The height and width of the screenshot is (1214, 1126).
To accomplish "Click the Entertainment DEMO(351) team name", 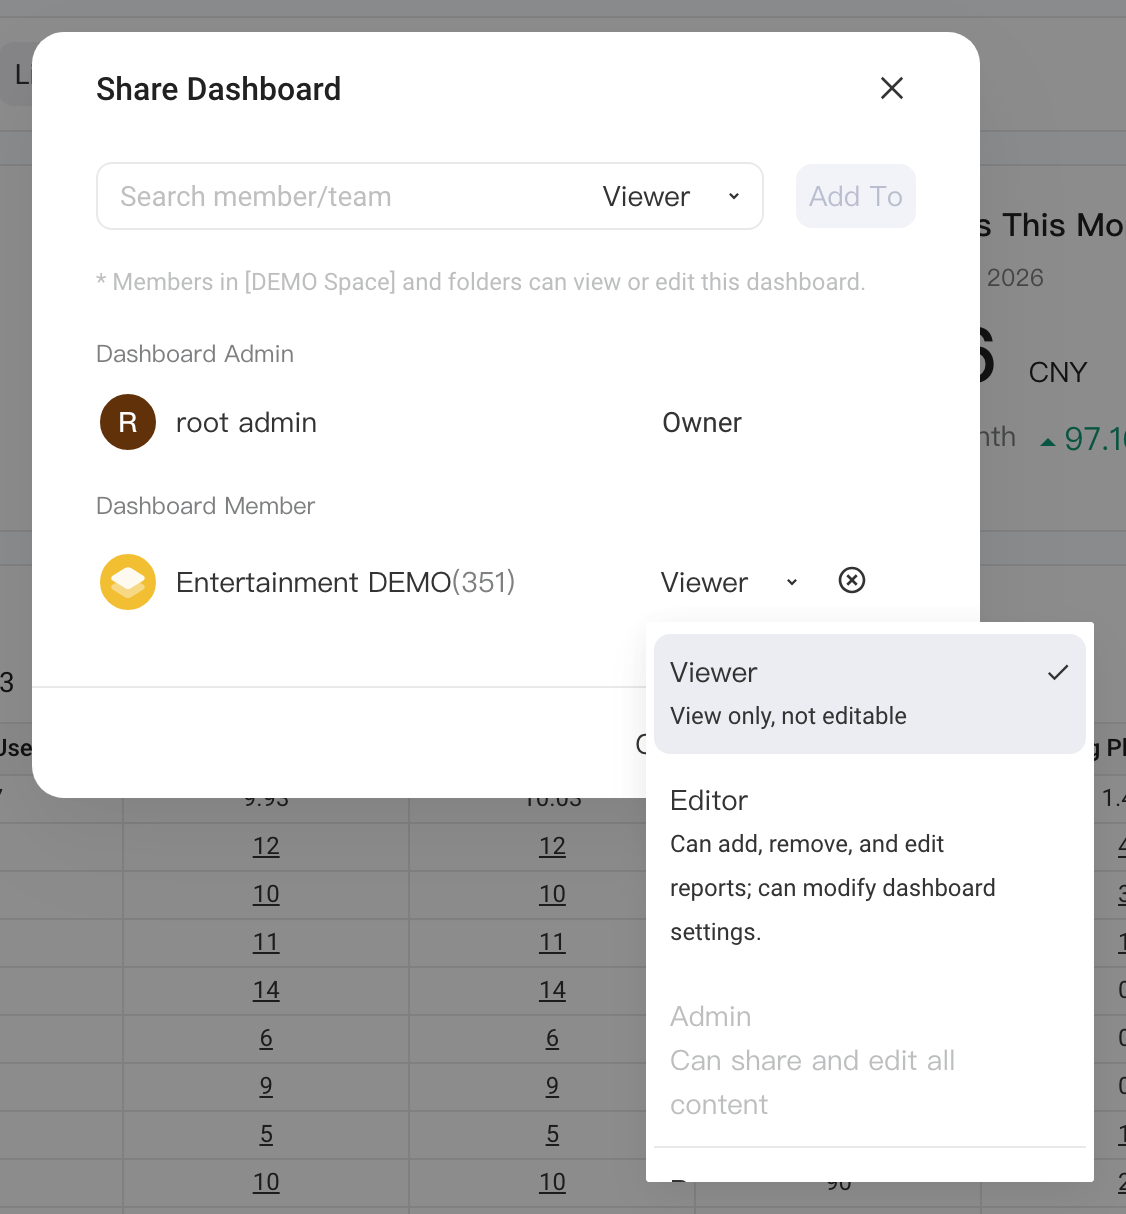I will pos(346,582).
